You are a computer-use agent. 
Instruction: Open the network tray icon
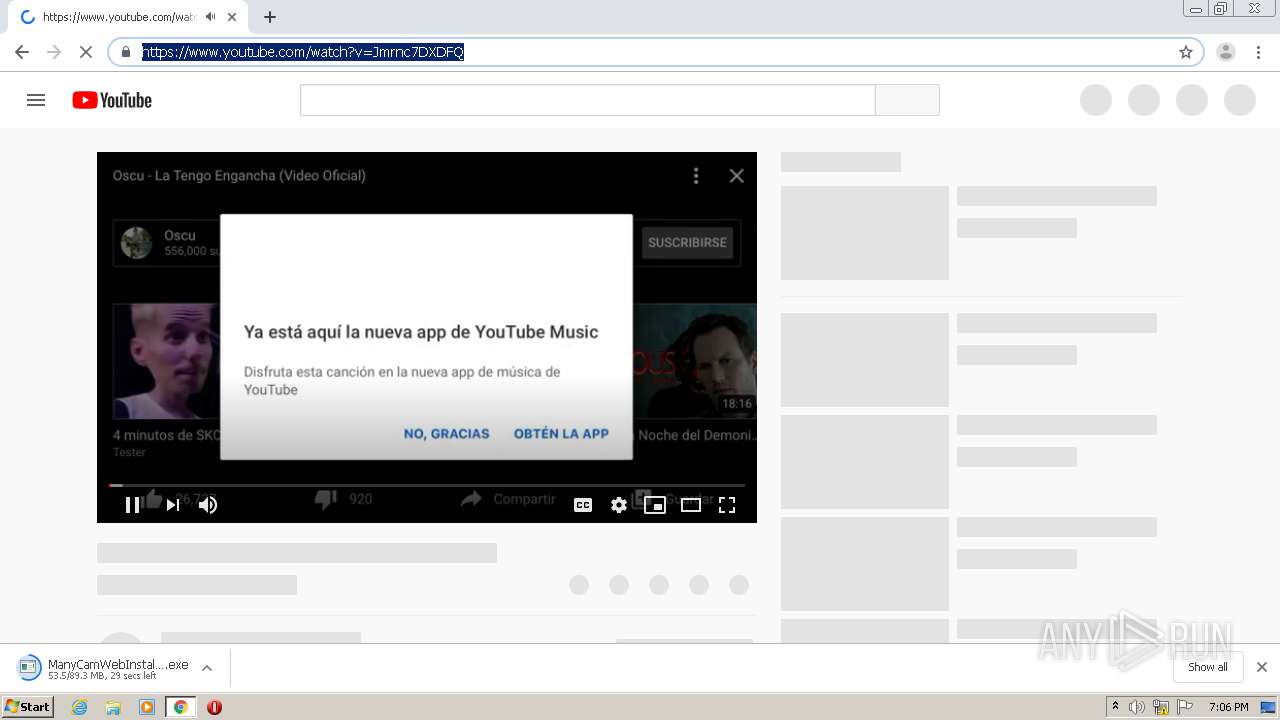tap(1161, 707)
